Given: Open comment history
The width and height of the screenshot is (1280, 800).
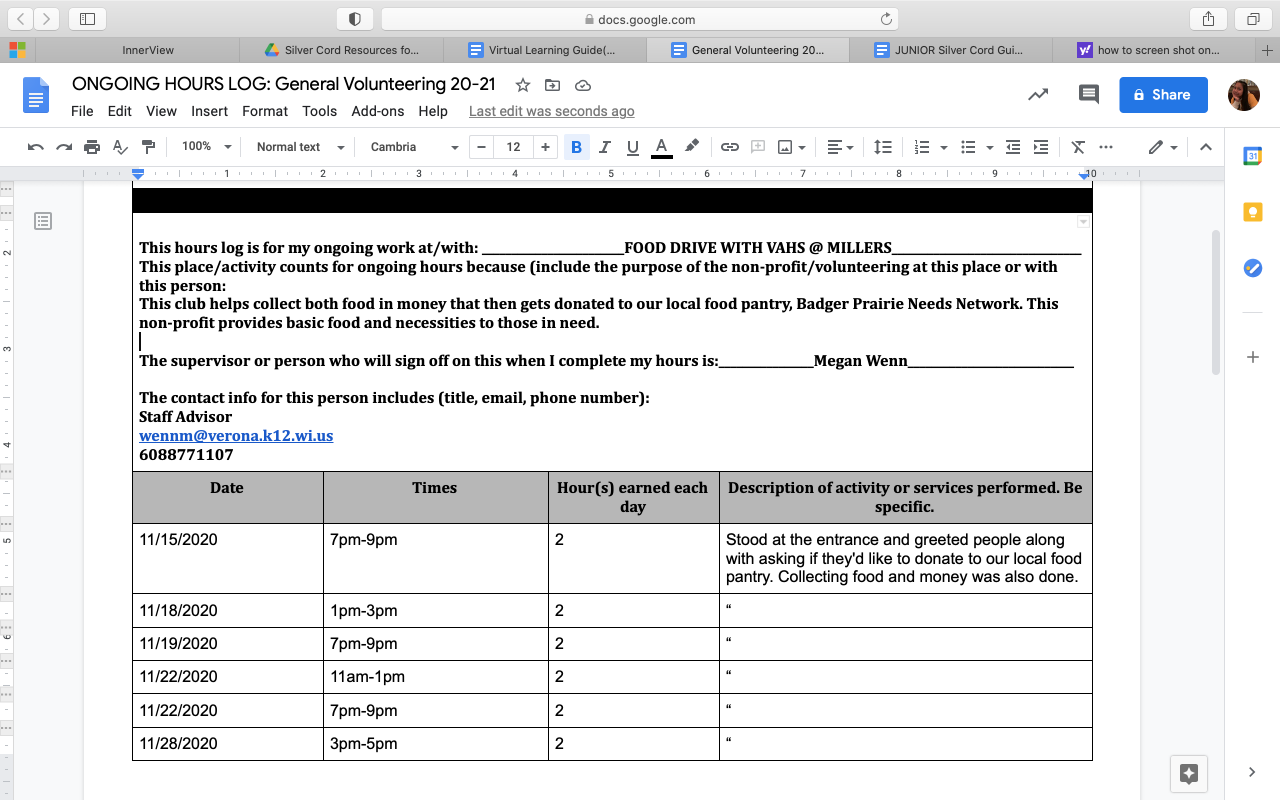Looking at the screenshot, I should [x=1089, y=95].
